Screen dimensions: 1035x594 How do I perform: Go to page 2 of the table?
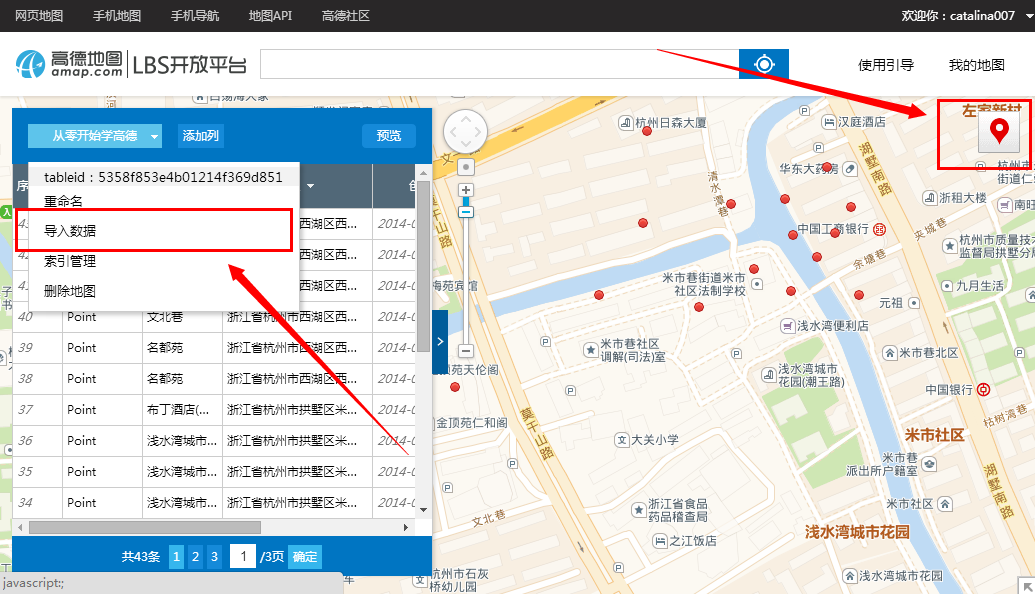[195, 556]
